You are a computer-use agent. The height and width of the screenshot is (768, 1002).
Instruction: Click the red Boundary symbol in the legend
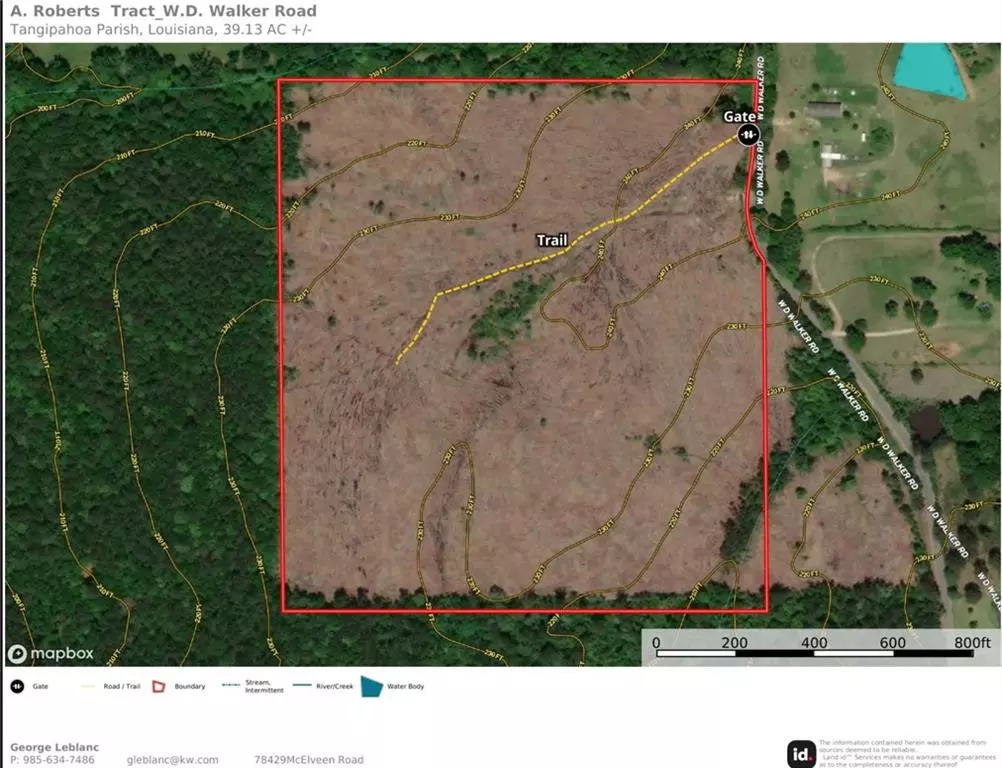tap(157, 687)
